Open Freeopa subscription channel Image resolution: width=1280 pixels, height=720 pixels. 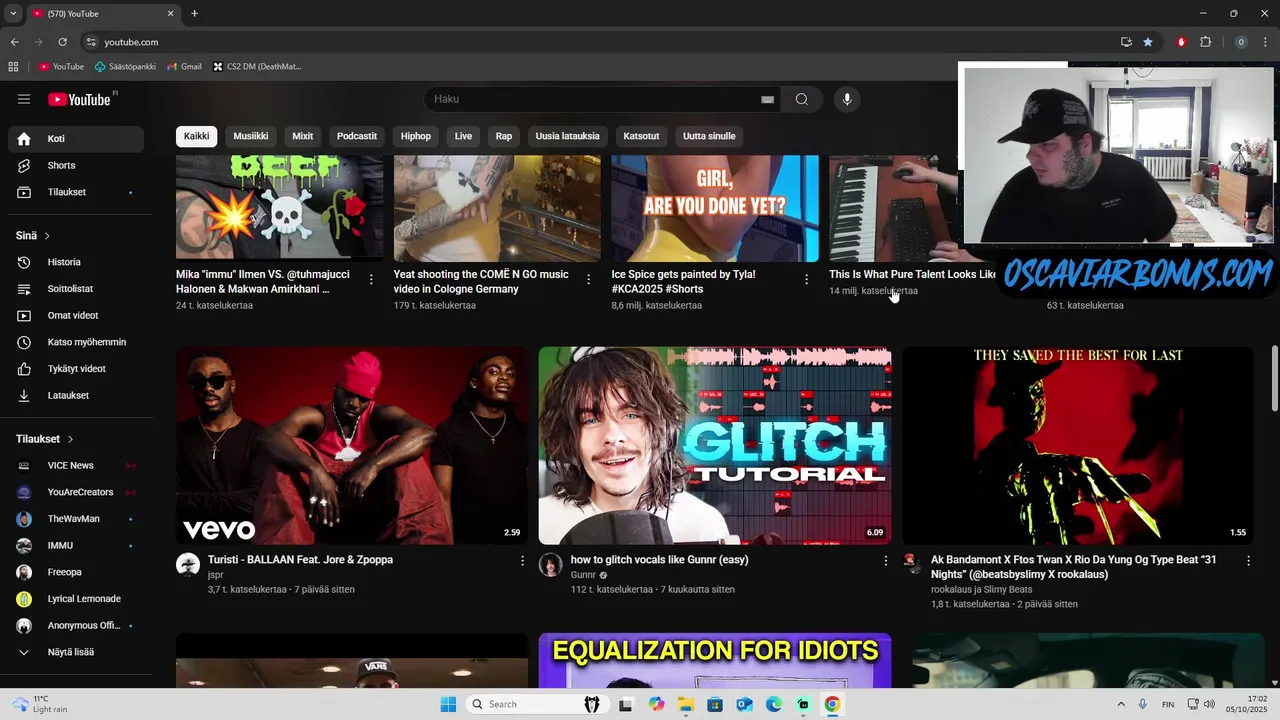pyautogui.click(x=76, y=572)
